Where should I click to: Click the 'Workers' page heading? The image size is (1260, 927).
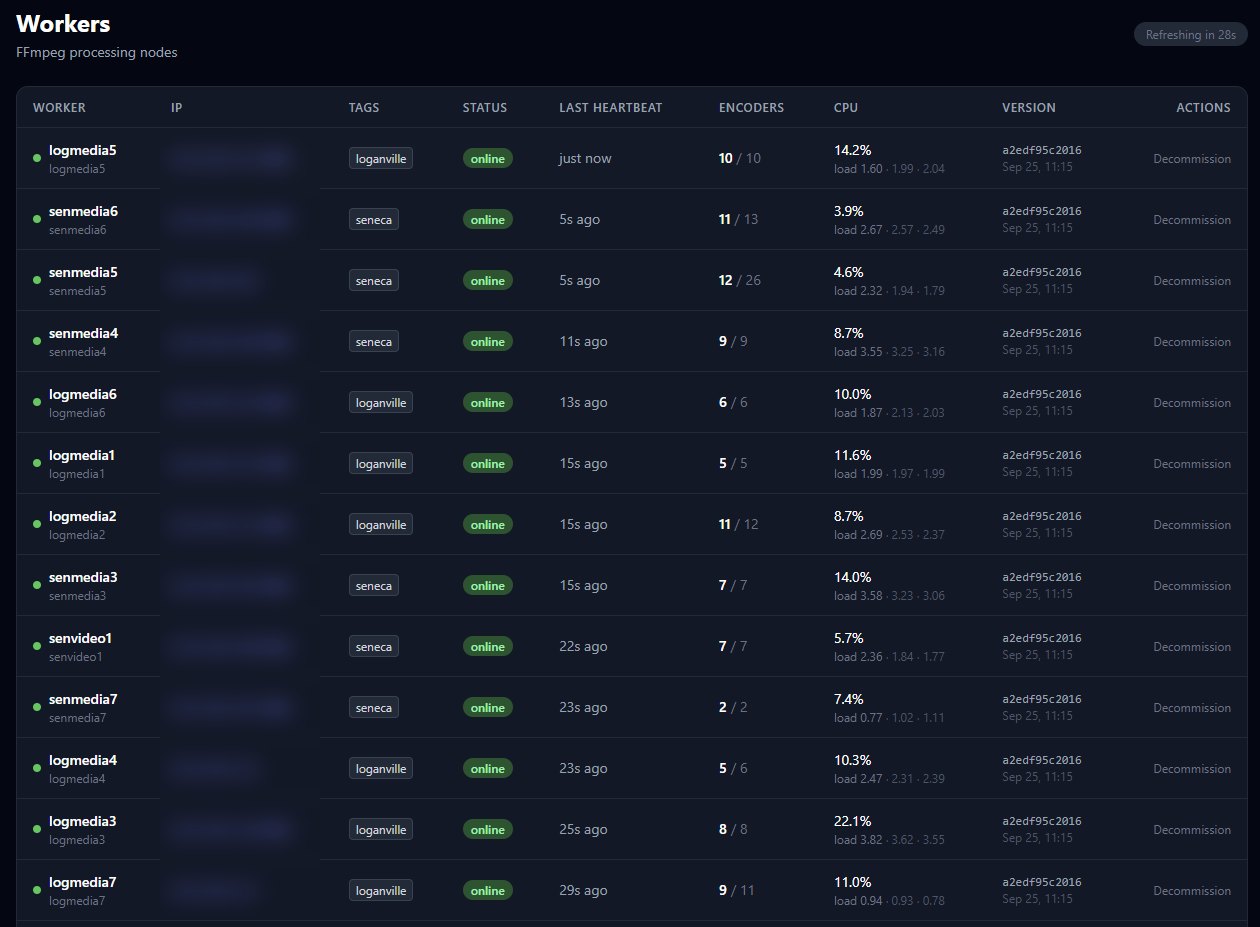pos(63,24)
